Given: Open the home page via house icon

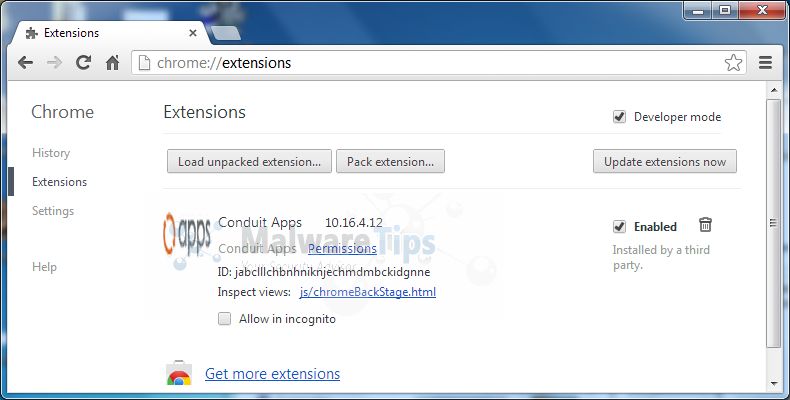Looking at the screenshot, I should [x=112, y=63].
